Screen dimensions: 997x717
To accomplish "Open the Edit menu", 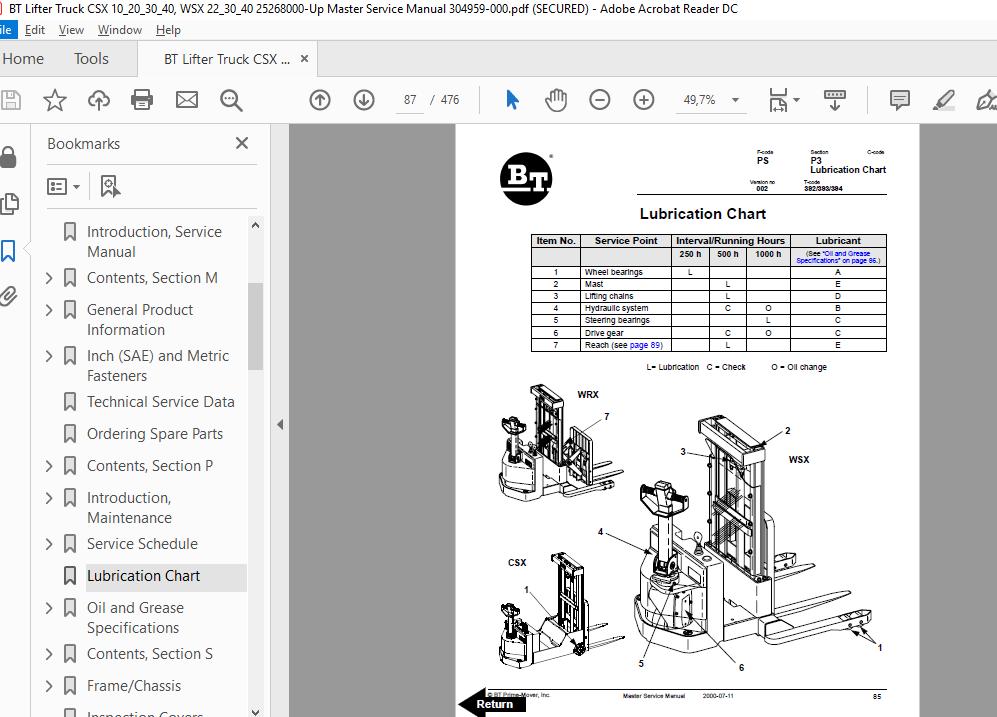I will click(34, 30).
